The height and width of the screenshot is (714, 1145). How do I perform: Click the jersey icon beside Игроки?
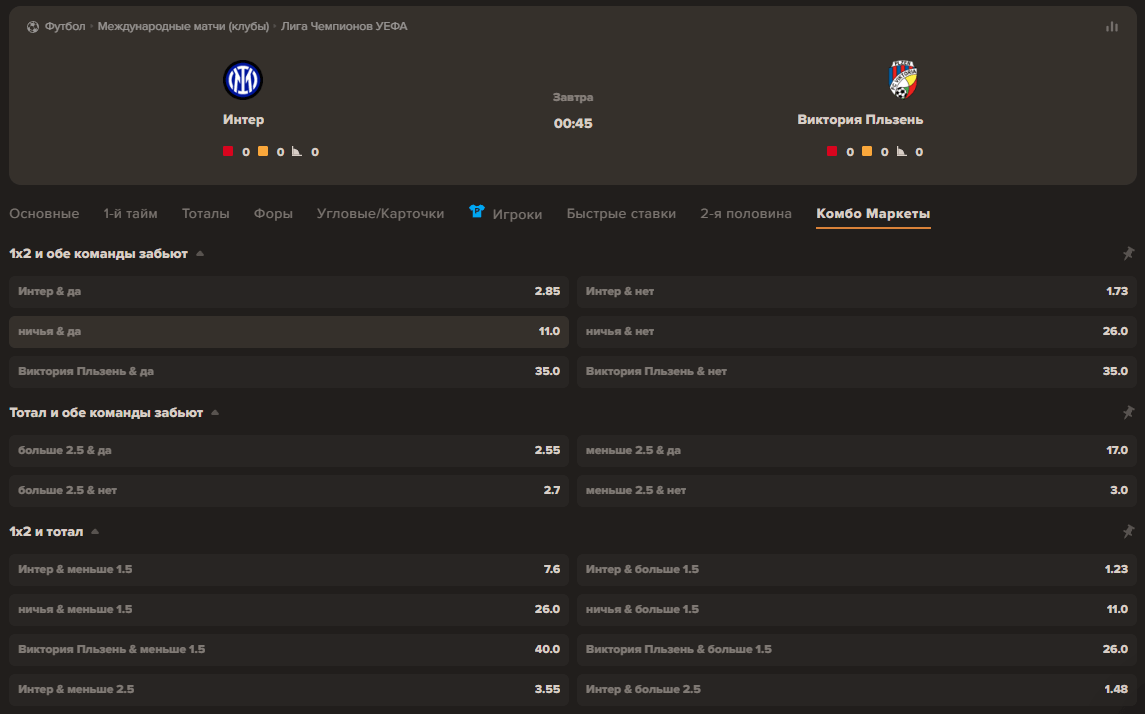[477, 212]
